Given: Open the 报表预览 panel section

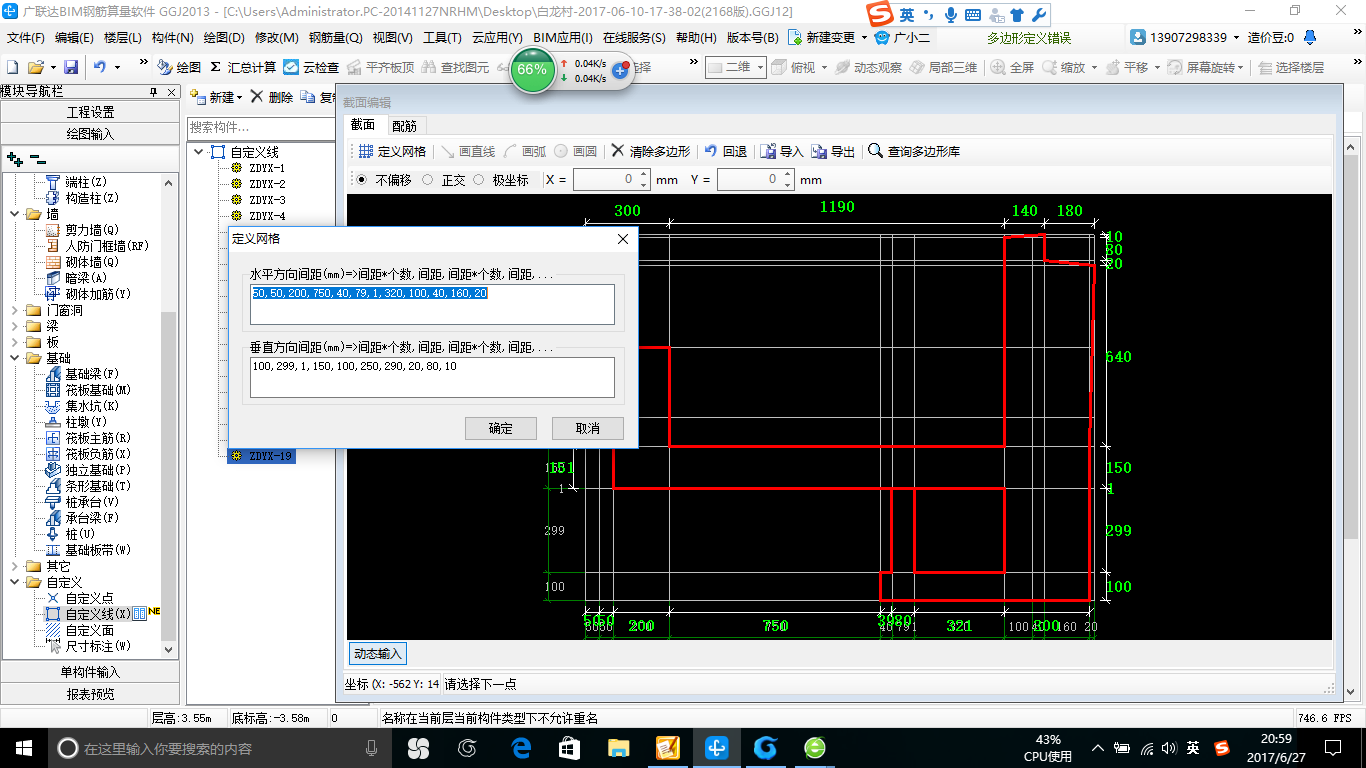Looking at the screenshot, I should [90, 694].
